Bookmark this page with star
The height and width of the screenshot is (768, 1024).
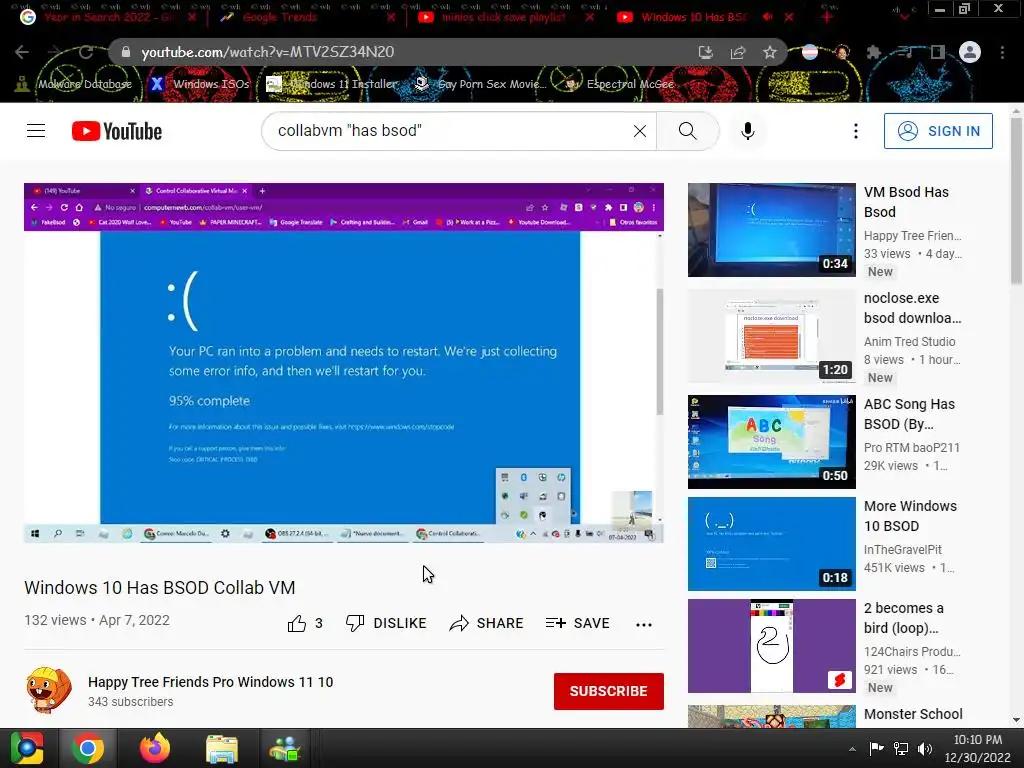point(770,52)
